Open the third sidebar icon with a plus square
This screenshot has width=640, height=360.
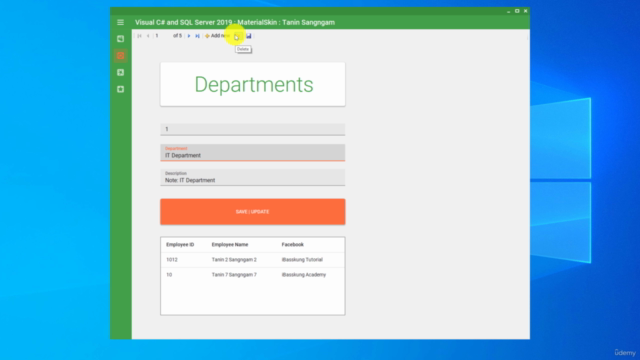[x=120, y=73]
